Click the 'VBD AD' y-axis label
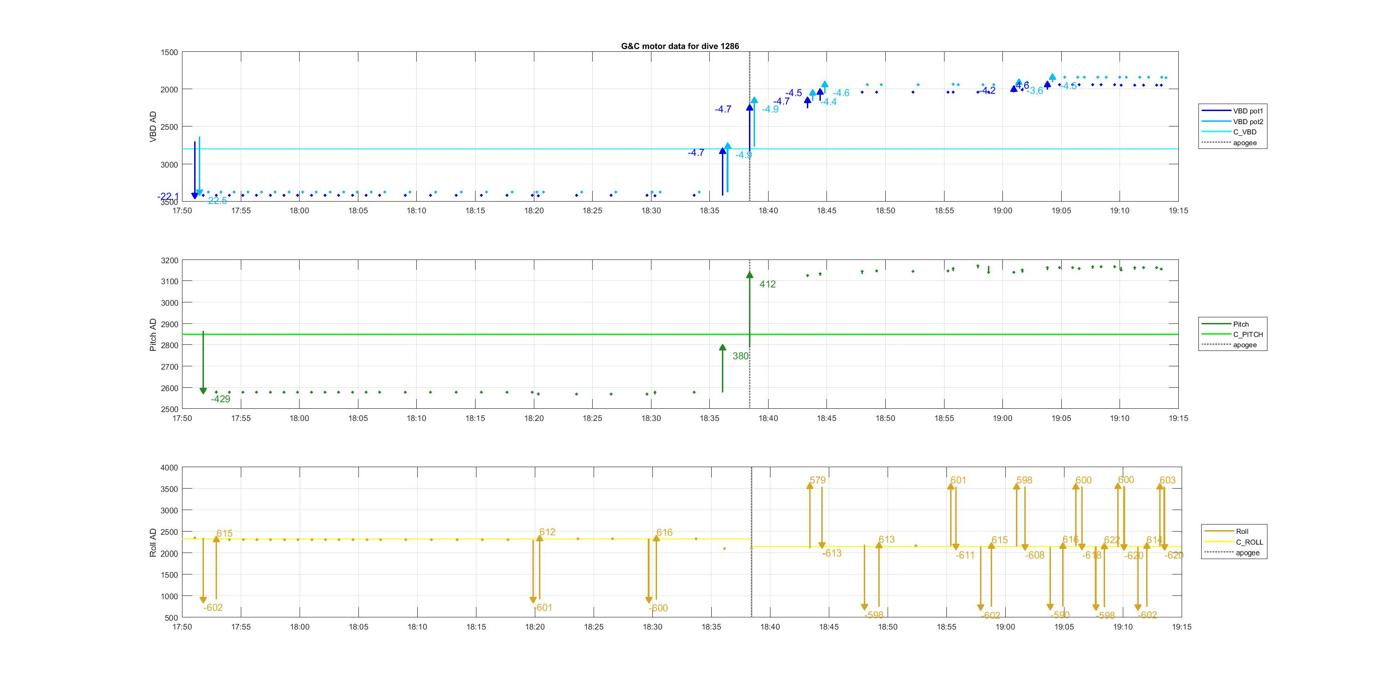 pos(154,125)
